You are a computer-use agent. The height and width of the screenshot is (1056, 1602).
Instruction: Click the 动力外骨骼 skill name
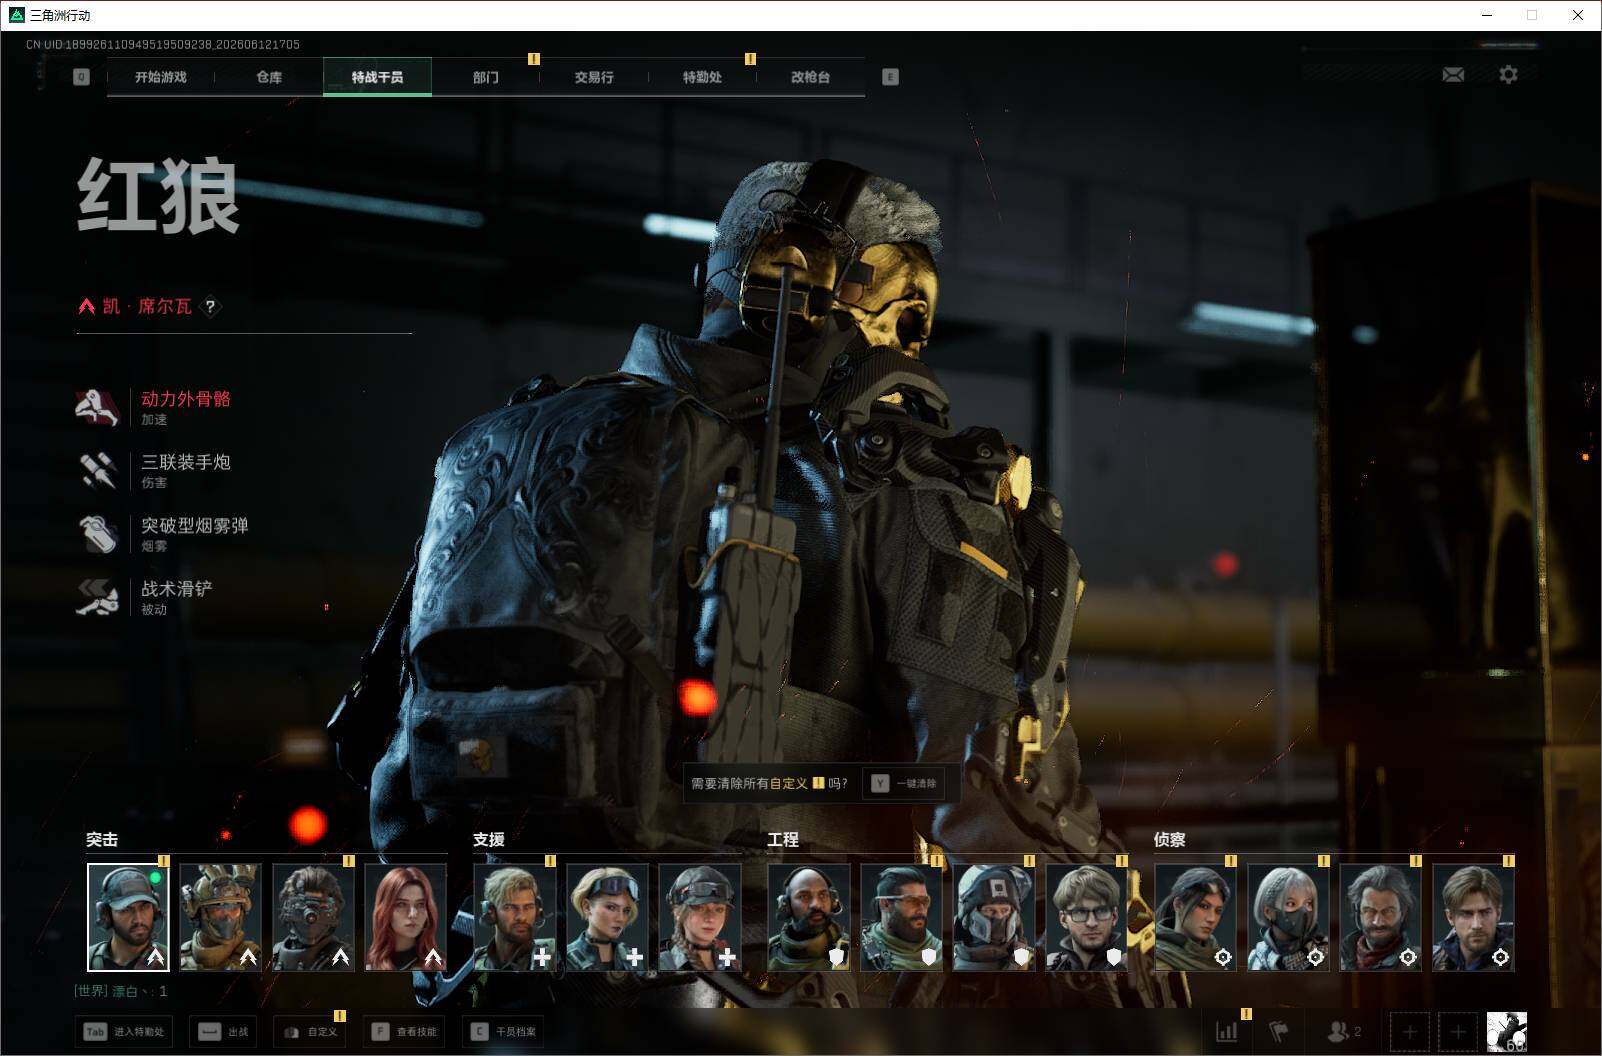(x=186, y=399)
